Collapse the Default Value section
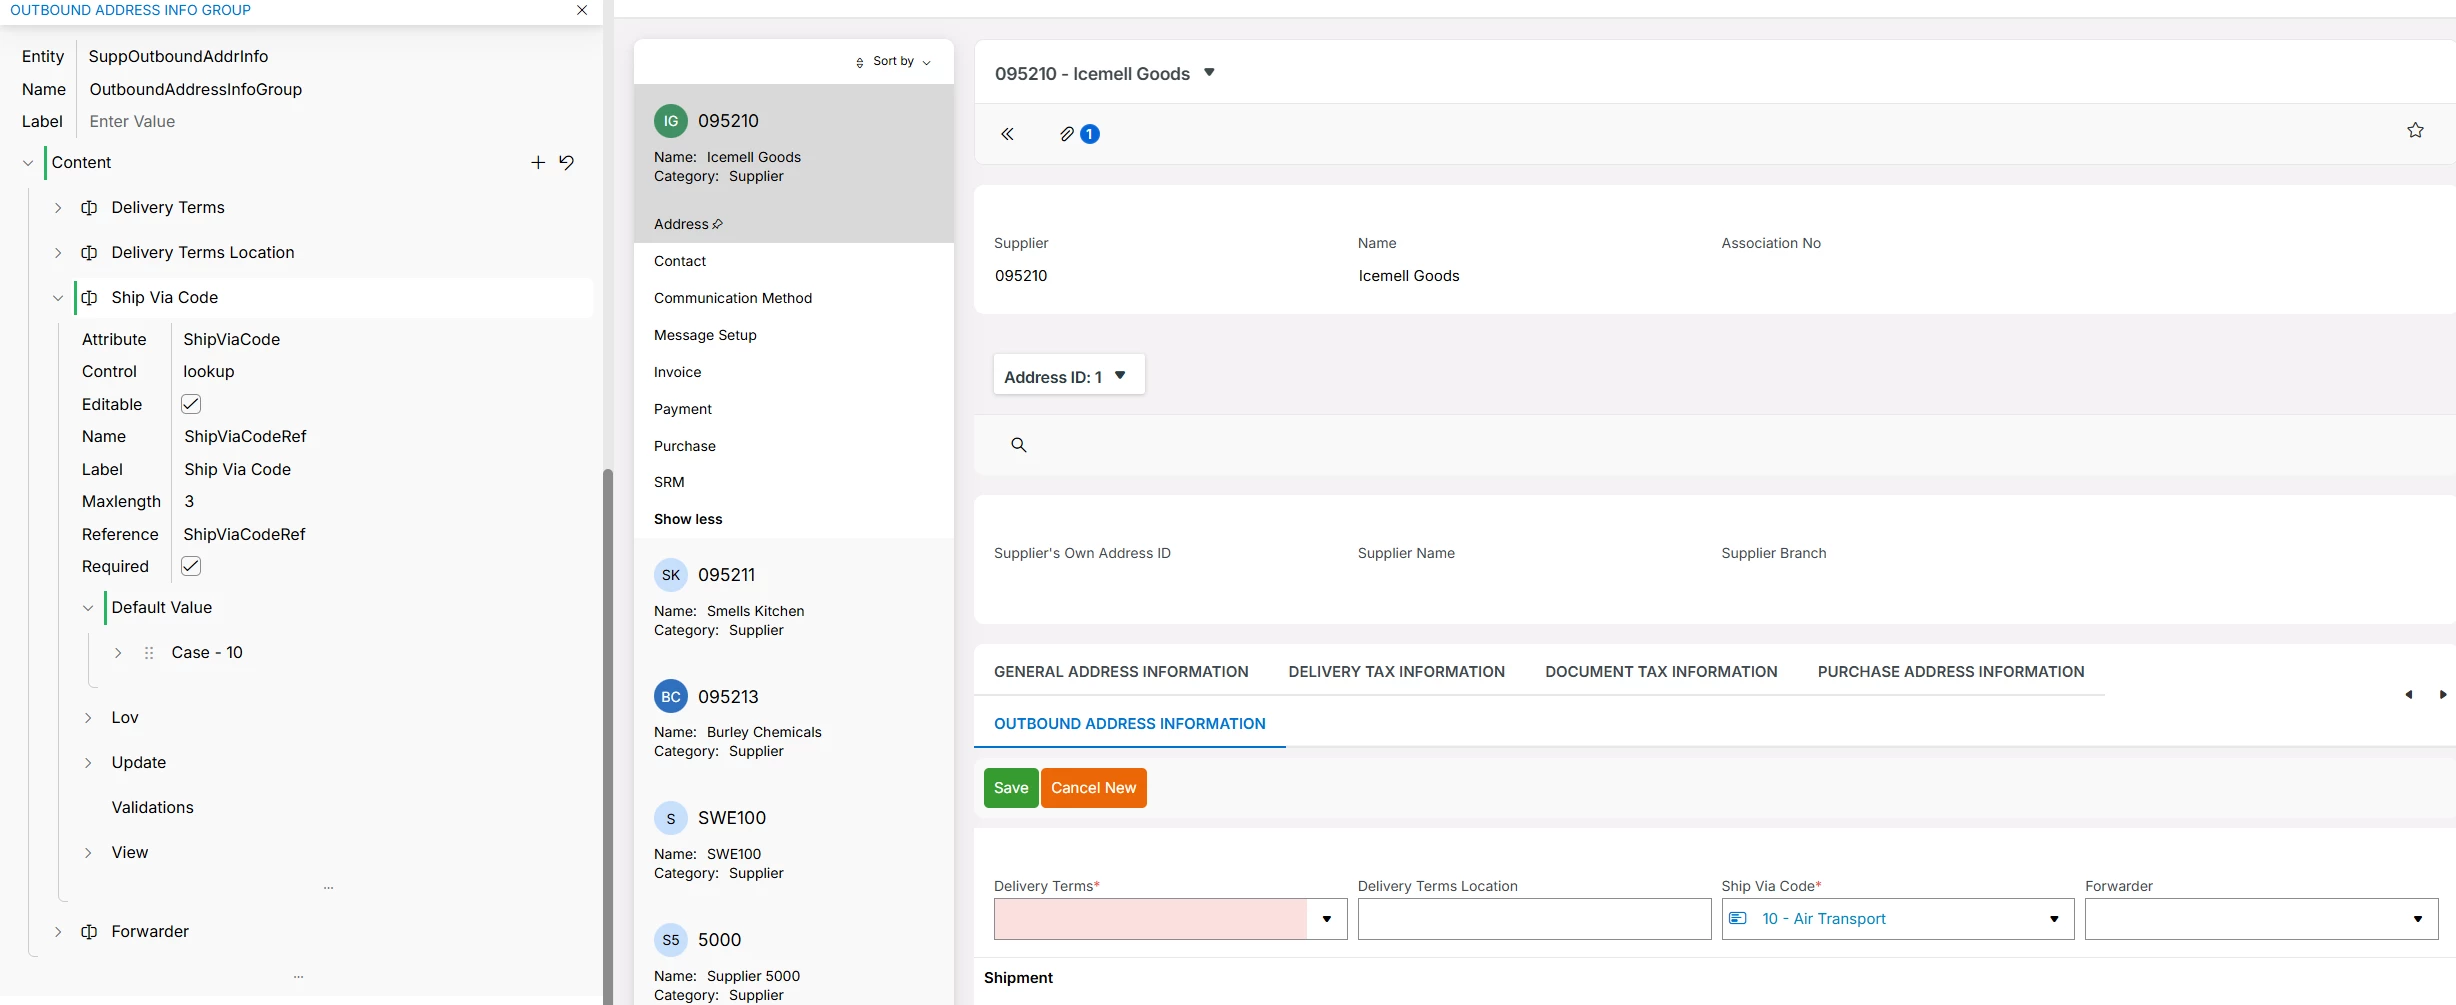2456x1005 pixels. (88, 608)
